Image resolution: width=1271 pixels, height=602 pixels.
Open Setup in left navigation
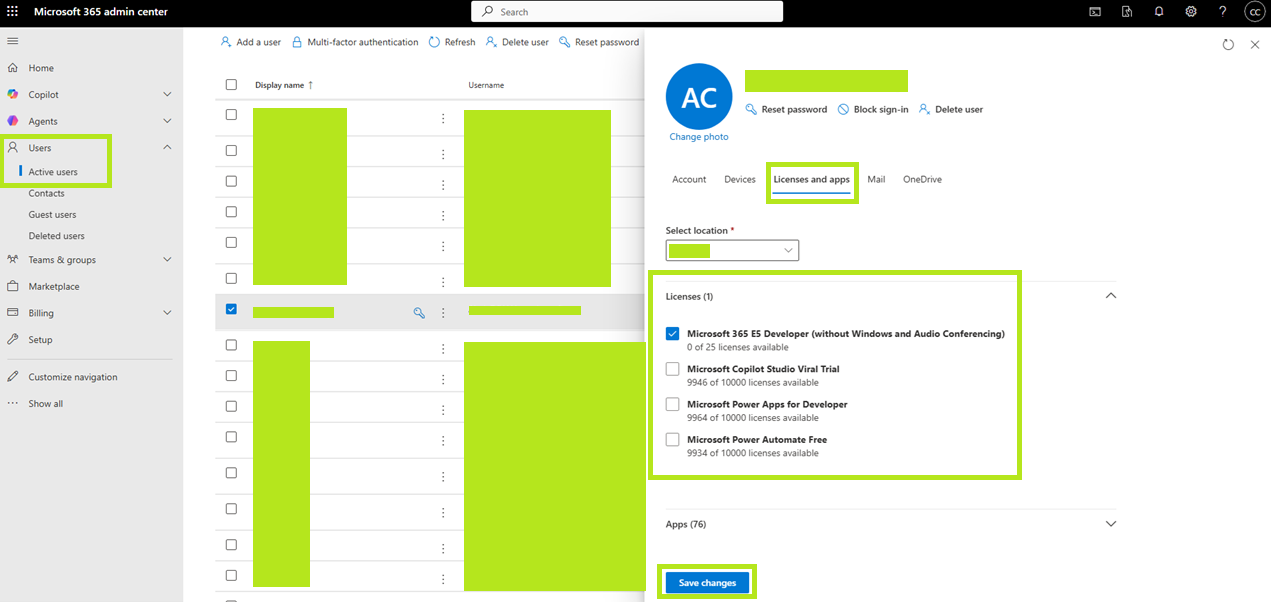click(x=40, y=340)
